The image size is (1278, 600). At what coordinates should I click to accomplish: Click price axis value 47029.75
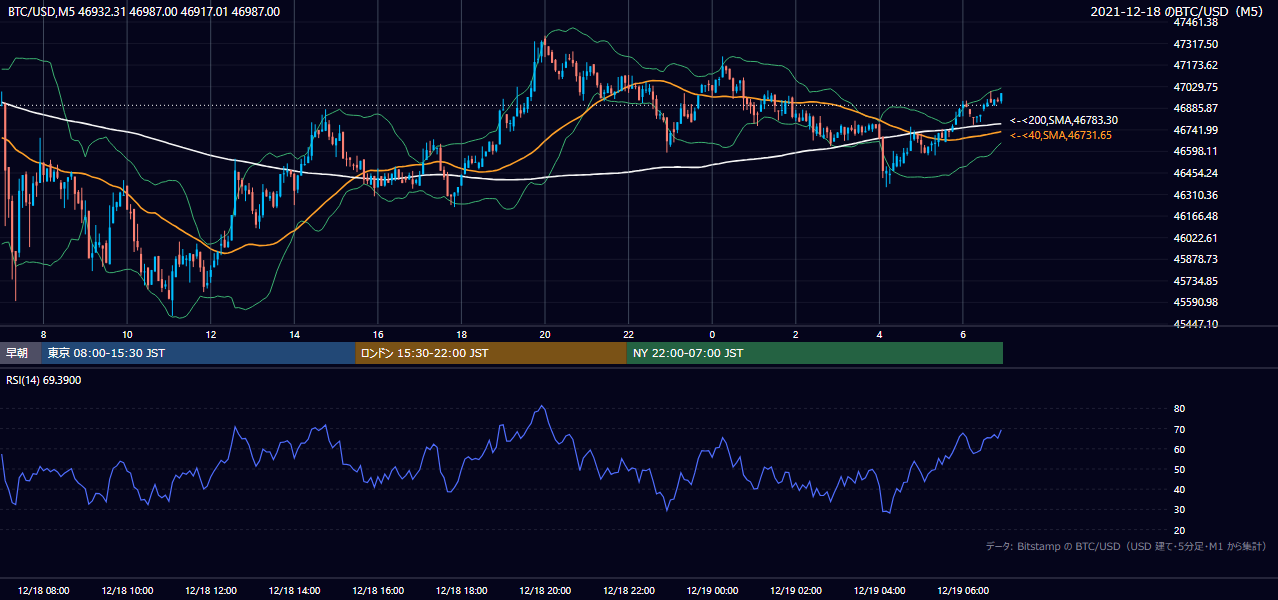tap(1196, 87)
